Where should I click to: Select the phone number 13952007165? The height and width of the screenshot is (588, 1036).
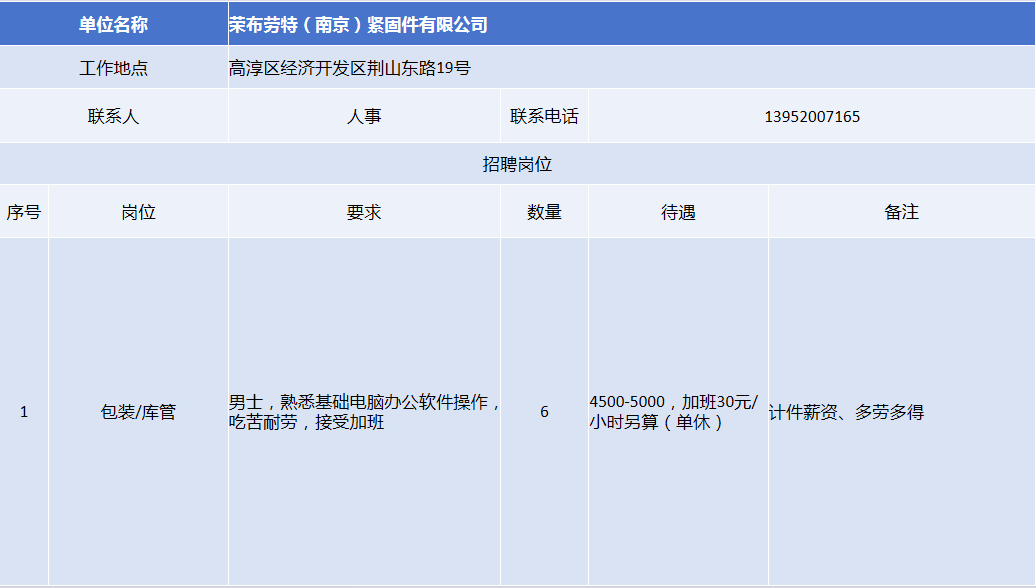[811, 116]
